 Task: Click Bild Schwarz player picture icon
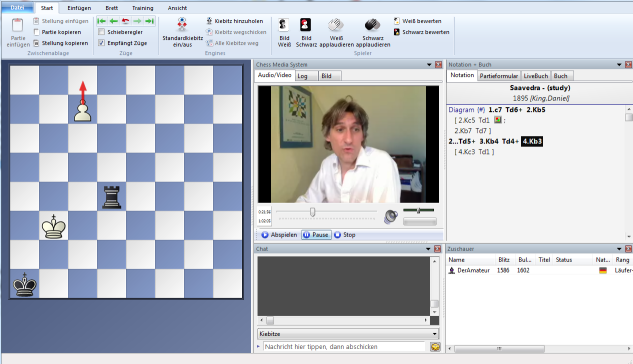click(x=306, y=25)
